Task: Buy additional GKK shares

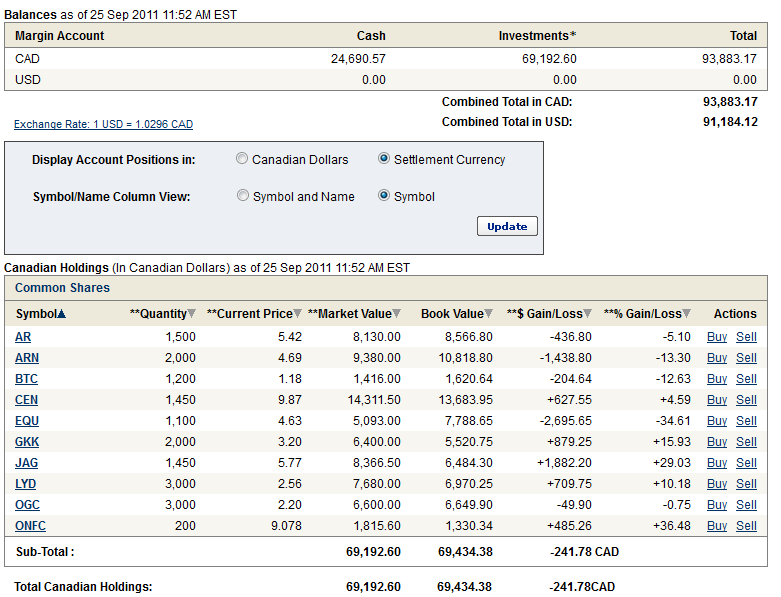Action: click(x=716, y=442)
